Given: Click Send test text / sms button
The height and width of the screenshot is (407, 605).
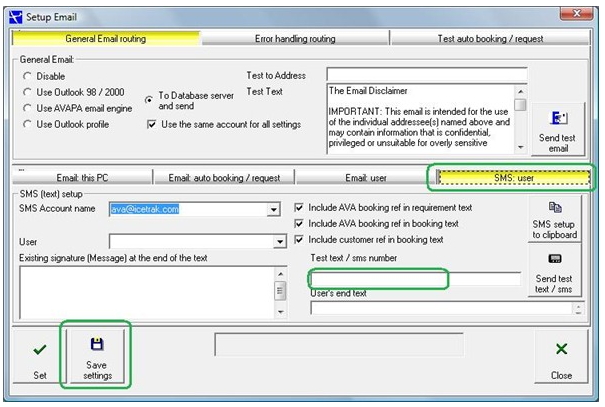Looking at the screenshot, I should (555, 270).
